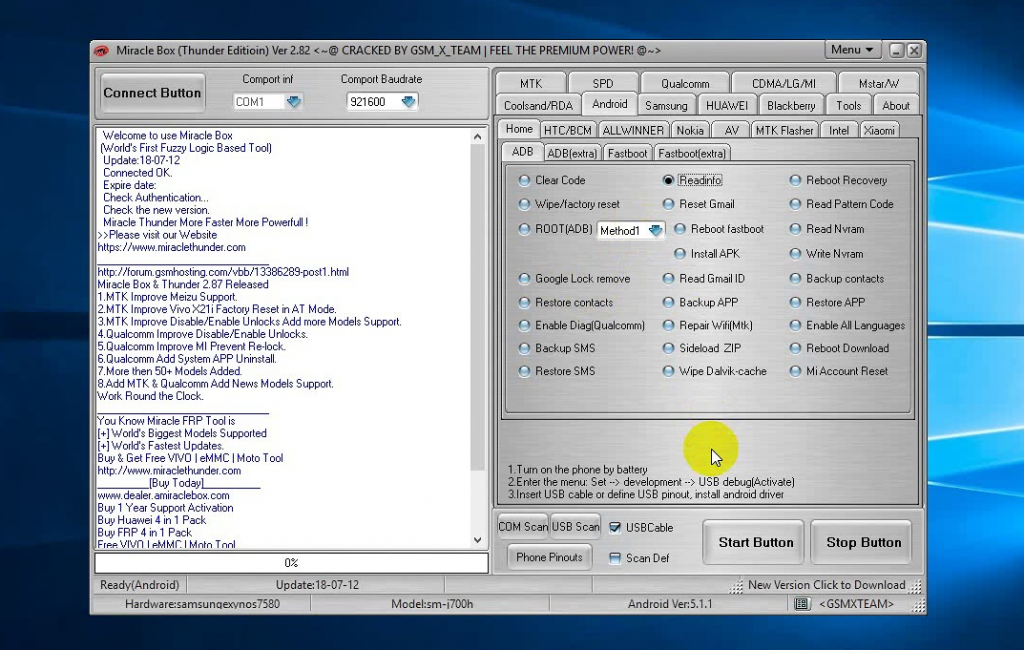Open the Qualcomm tab
The image size is (1024, 650).
point(684,83)
